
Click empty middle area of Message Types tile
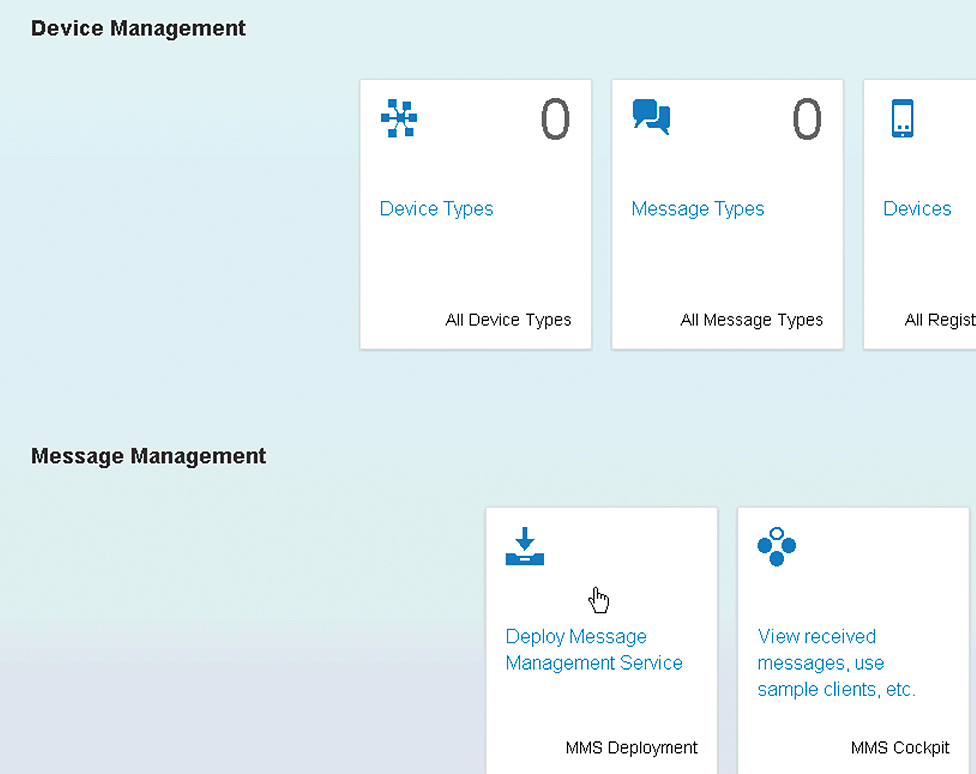pyautogui.click(x=727, y=265)
